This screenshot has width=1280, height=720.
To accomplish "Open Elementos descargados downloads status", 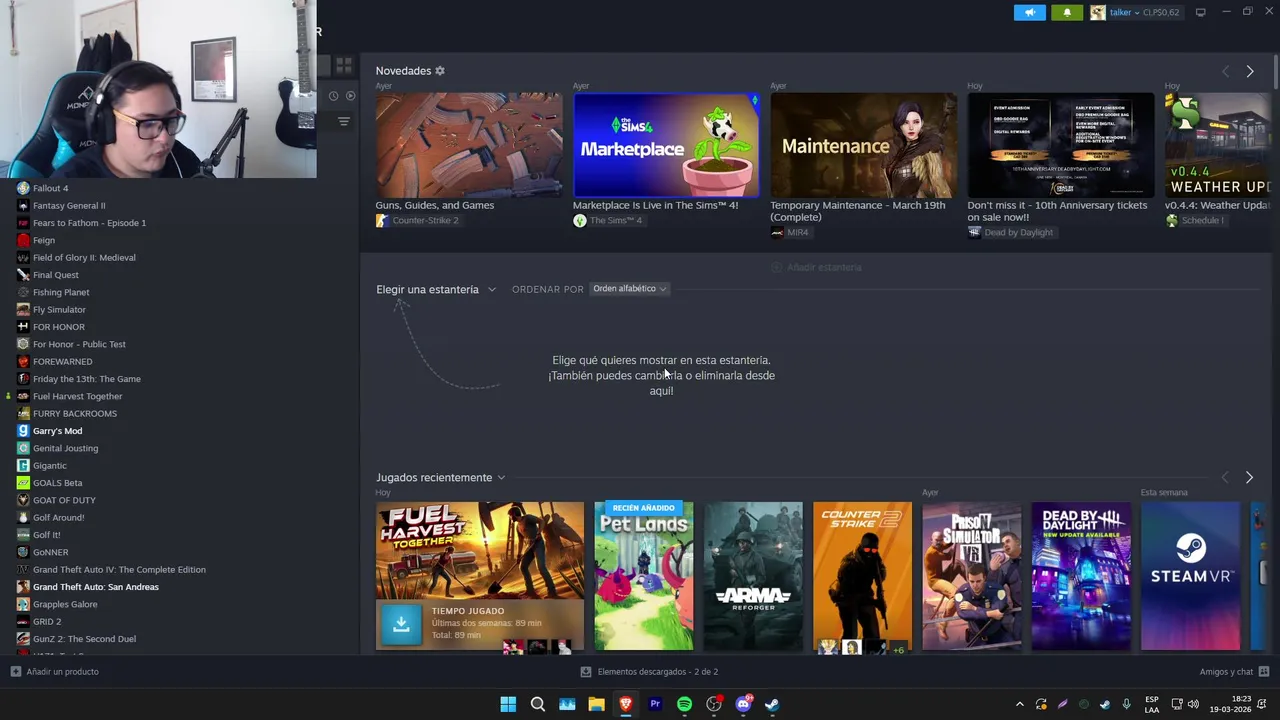I will point(650,672).
